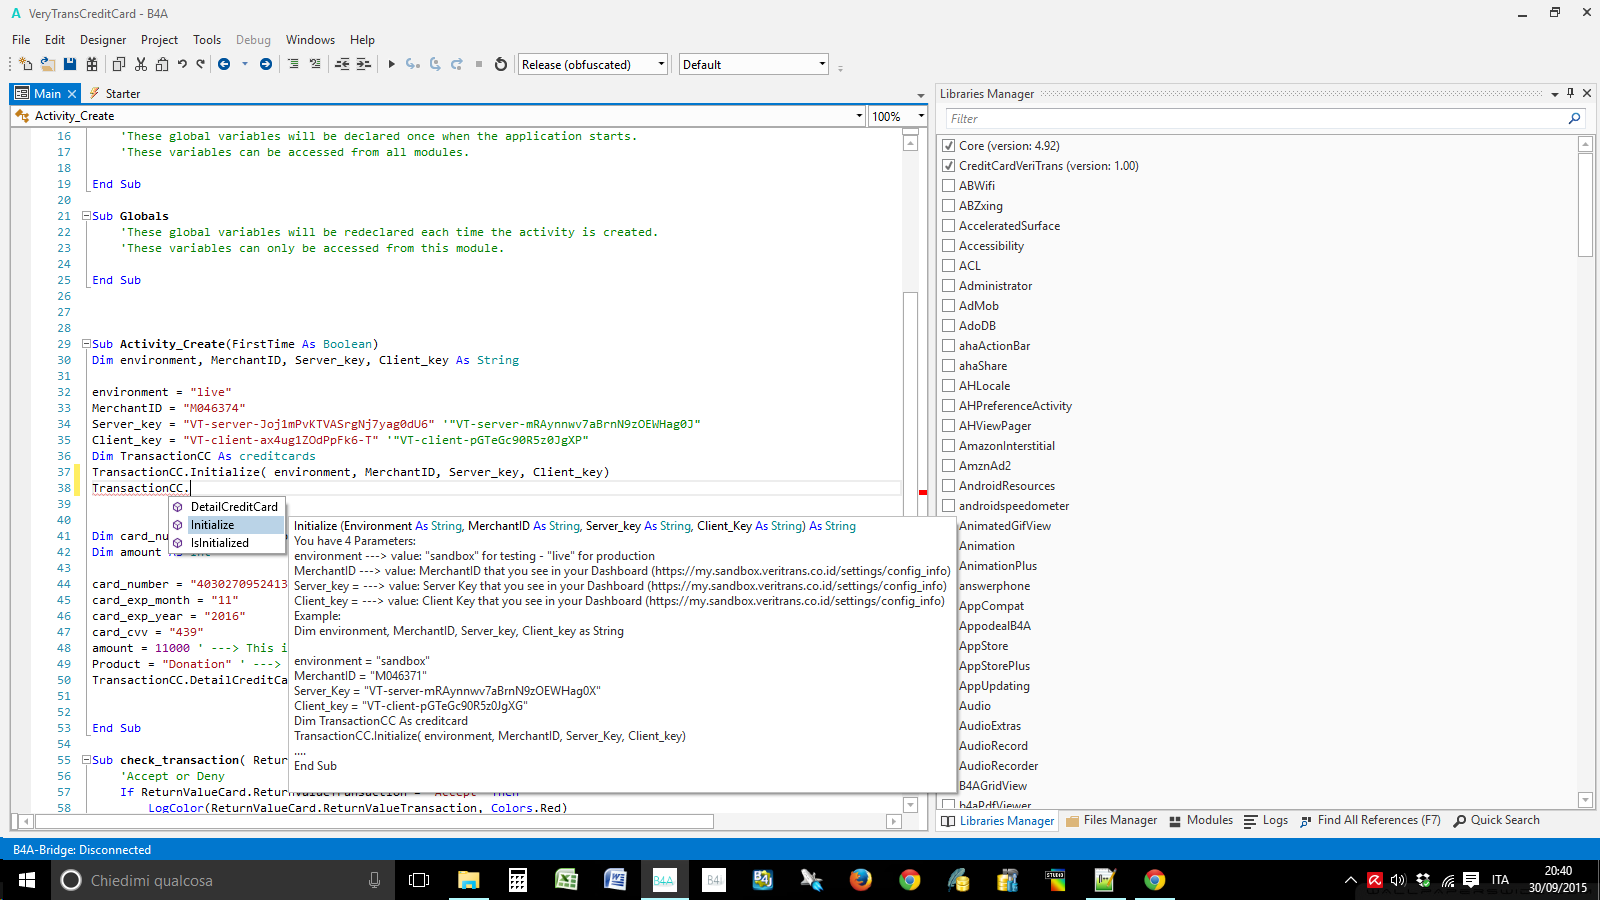This screenshot has width=1600, height=900.
Task: Open the Tools menu
Action: (x=207, y=40)
